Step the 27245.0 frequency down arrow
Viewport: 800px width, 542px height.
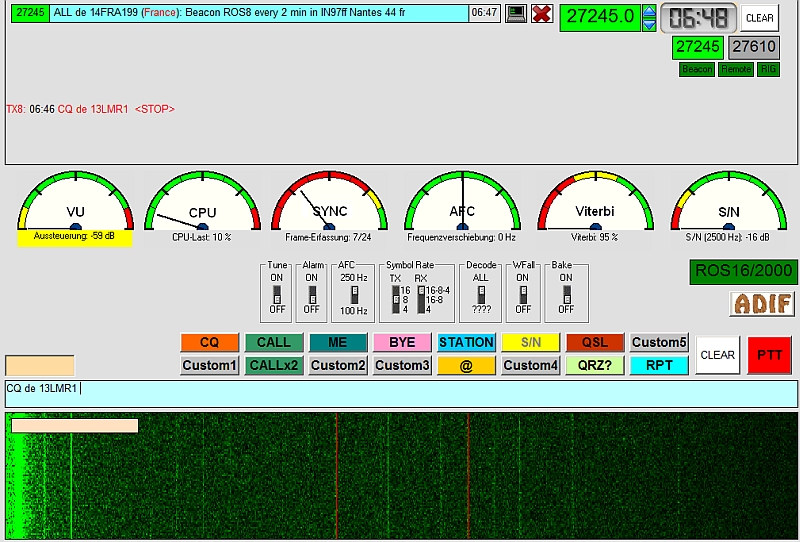[x=649, y=24]
